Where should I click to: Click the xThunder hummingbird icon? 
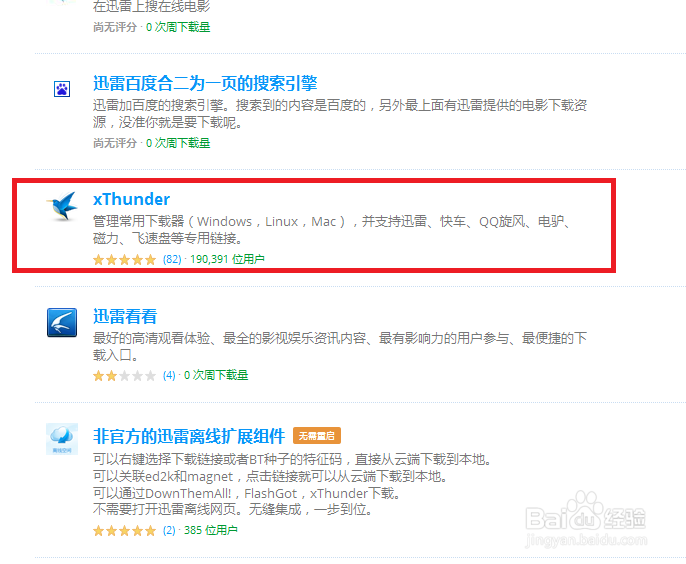tap(62, 206)
